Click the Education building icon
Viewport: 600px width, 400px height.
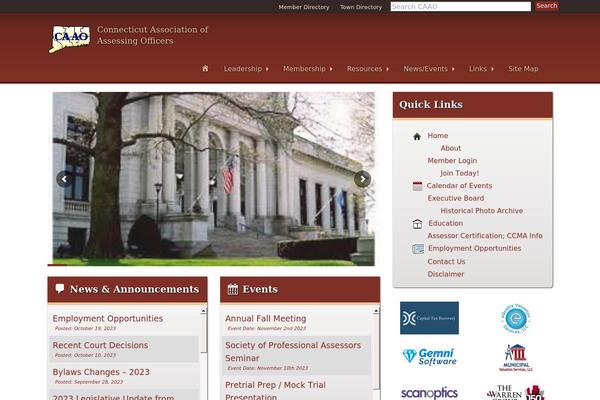[417, 224]
